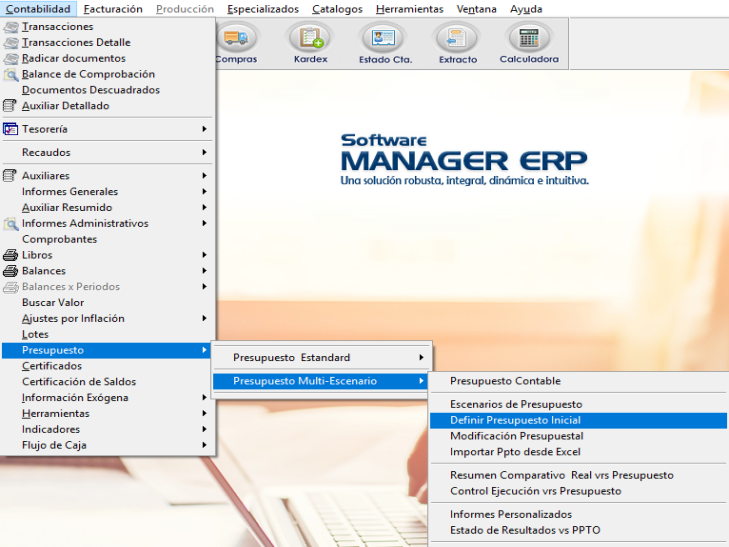This screenshot has width=729, height=547.
Task: Open Certificados menu entry
Action: pos(107,366)
